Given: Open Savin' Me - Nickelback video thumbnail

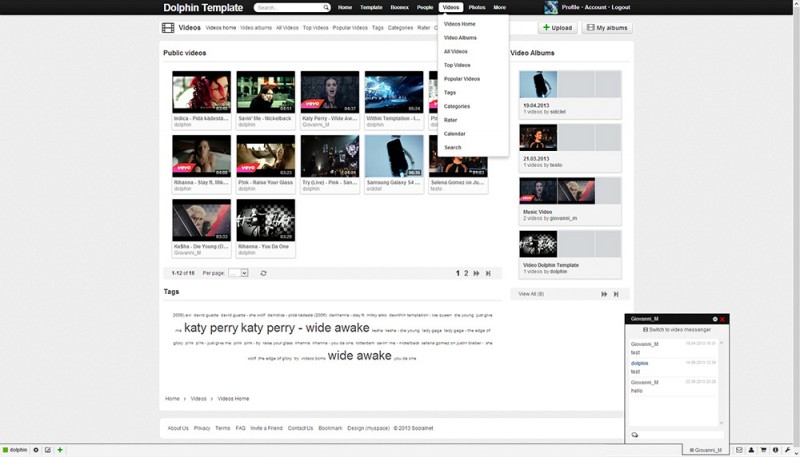Looking at the screenshot, I should 266,92.
